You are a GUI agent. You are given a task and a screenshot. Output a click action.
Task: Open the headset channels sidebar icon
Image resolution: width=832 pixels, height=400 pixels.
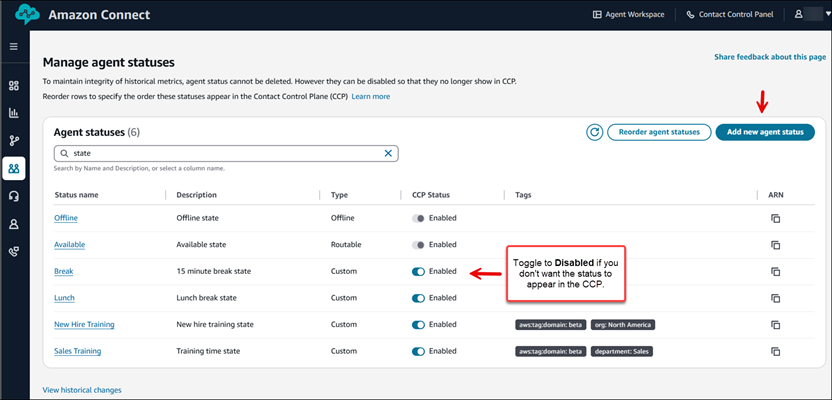14,197
